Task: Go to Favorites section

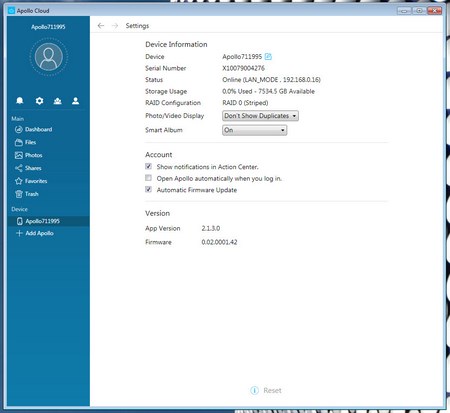Action: tap(31, 181)
